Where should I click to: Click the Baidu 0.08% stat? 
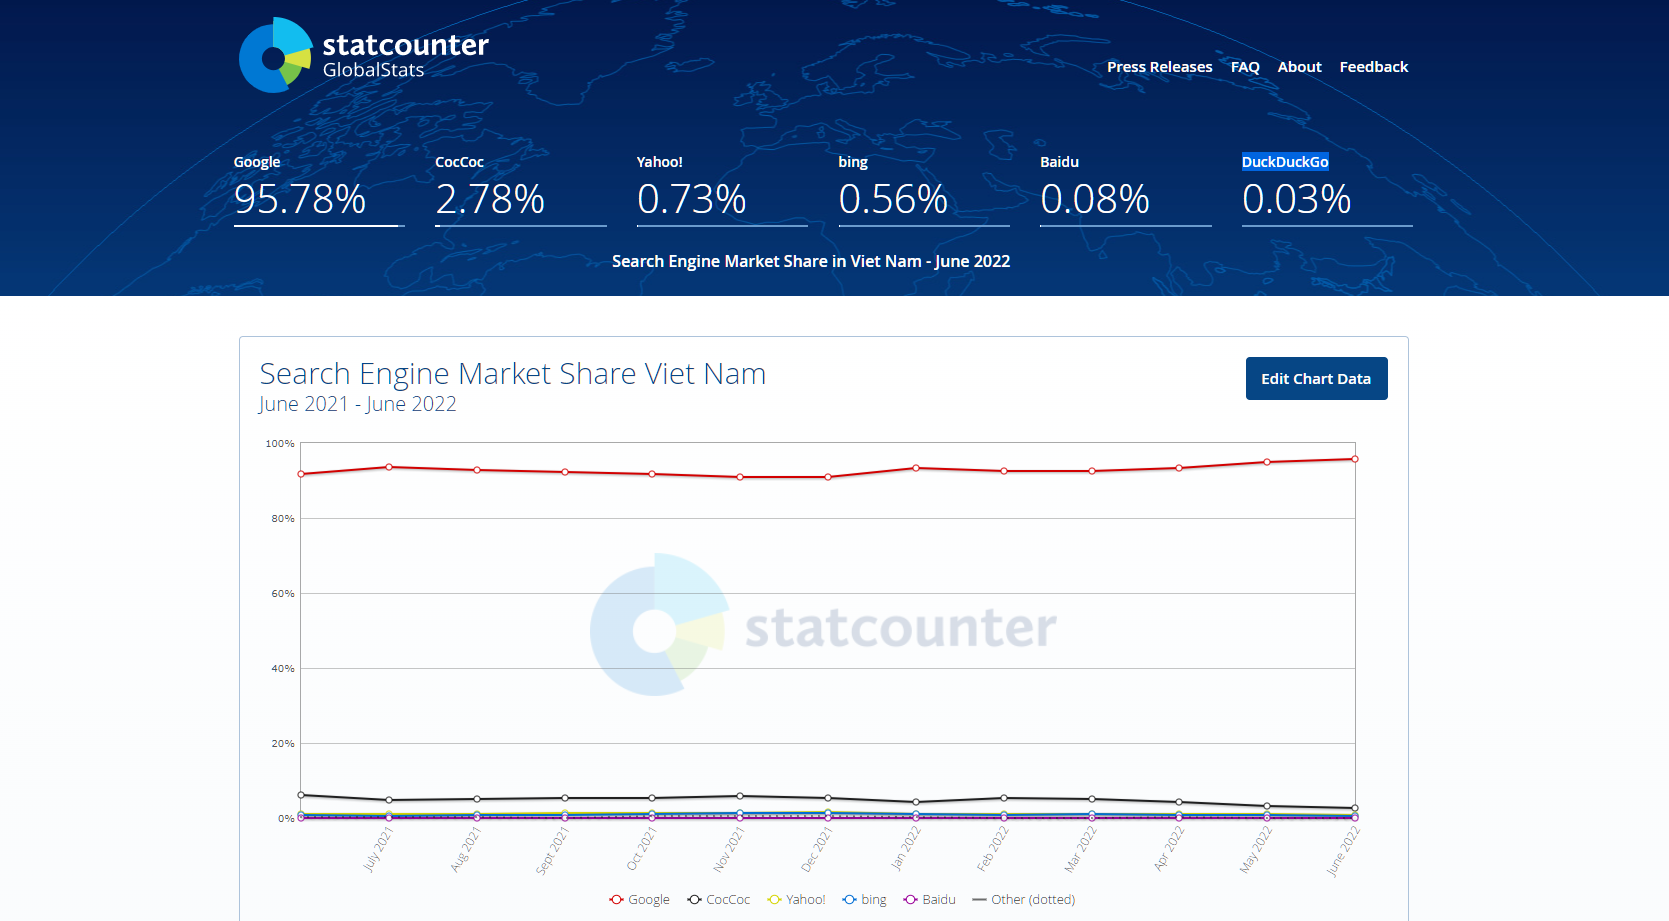1095,199
